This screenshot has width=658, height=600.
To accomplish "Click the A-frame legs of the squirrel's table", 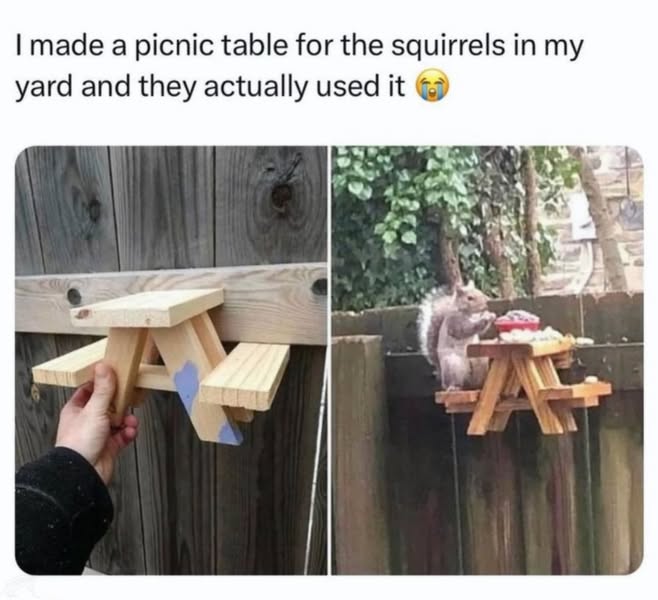I will (x=520, y=396).
